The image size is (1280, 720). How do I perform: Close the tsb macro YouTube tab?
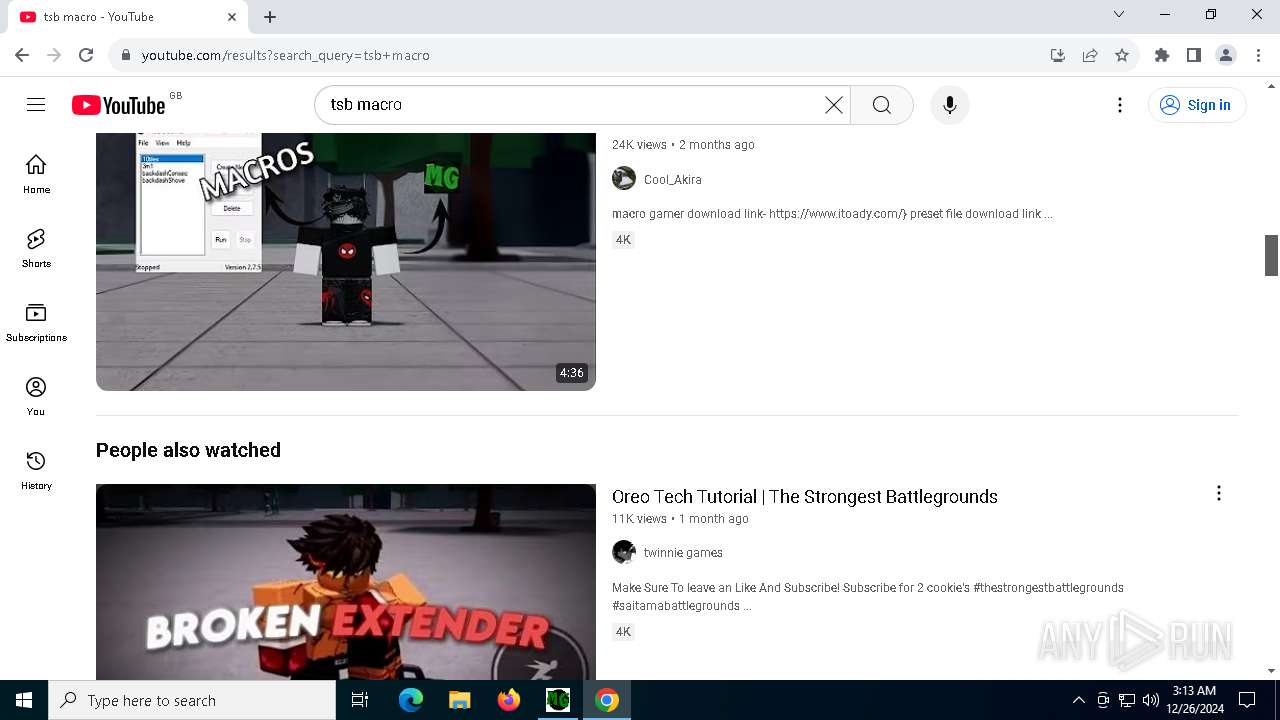(x=232, y=17)
